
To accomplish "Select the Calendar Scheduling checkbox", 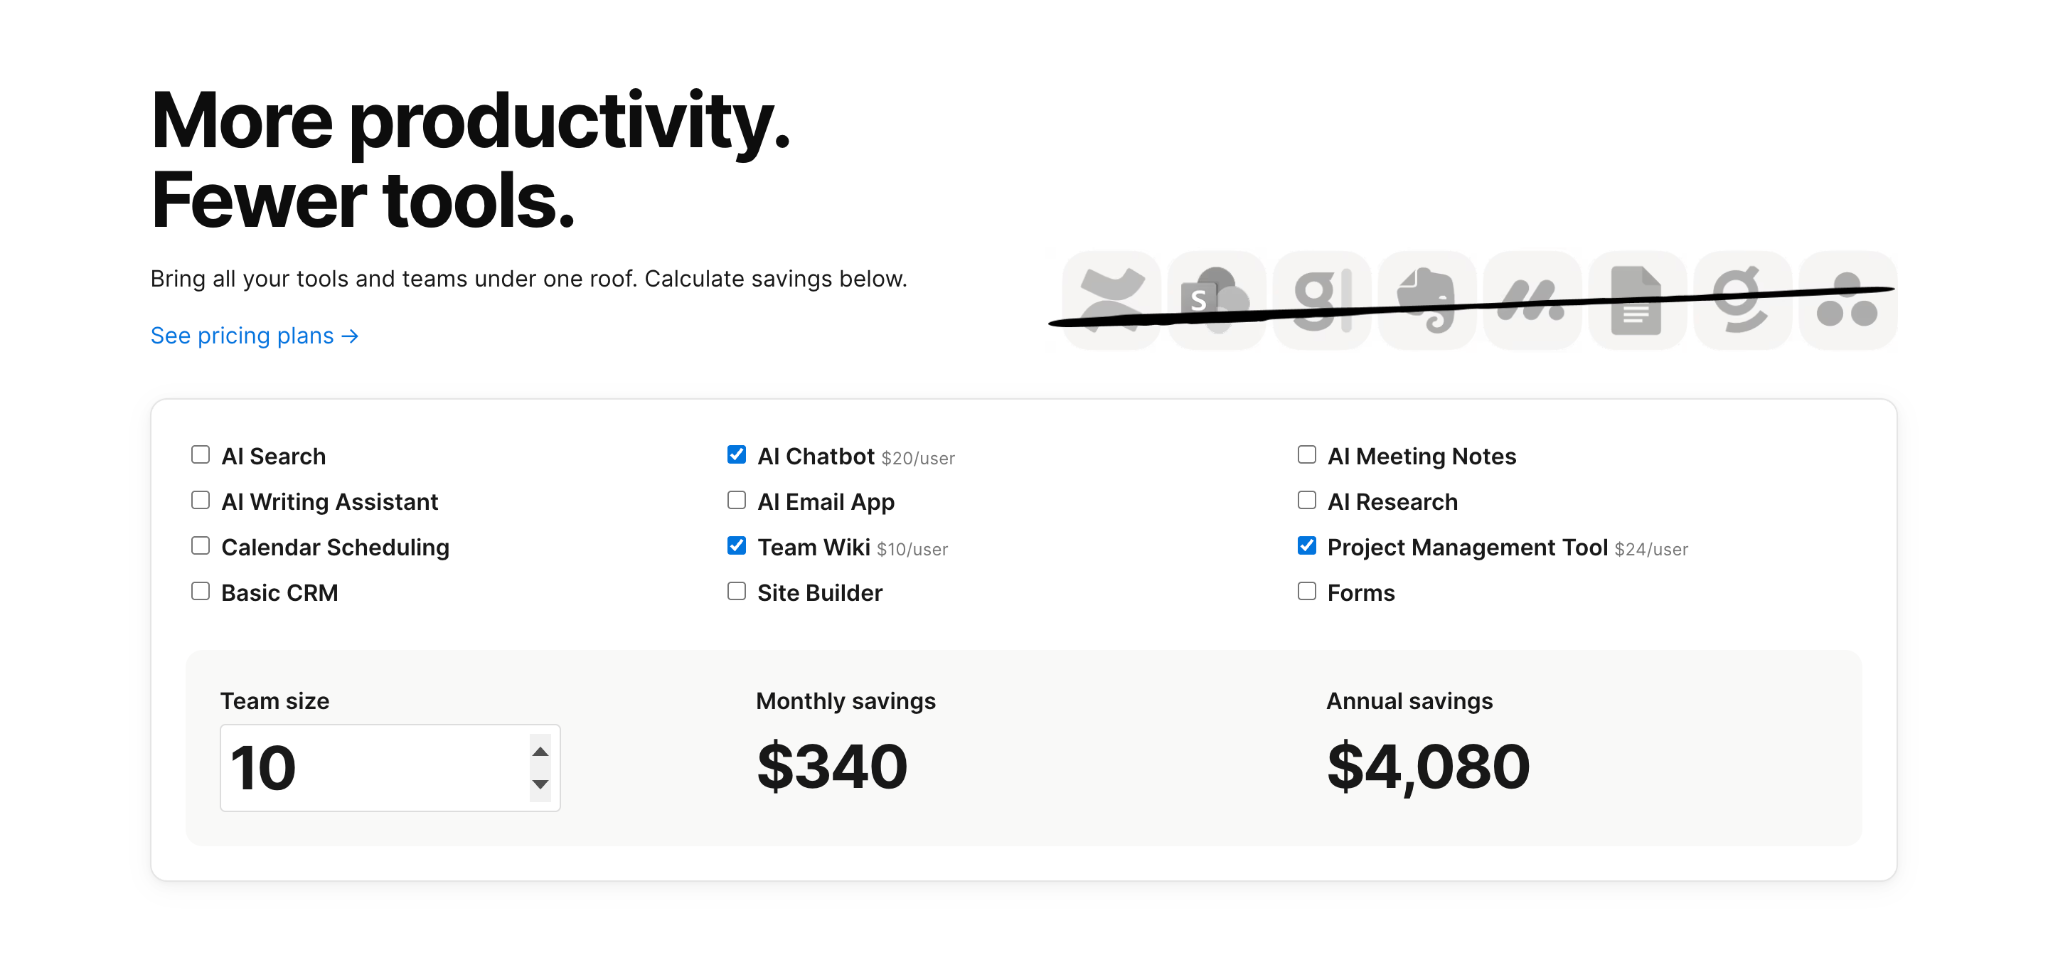I will [x=201, y=546].
